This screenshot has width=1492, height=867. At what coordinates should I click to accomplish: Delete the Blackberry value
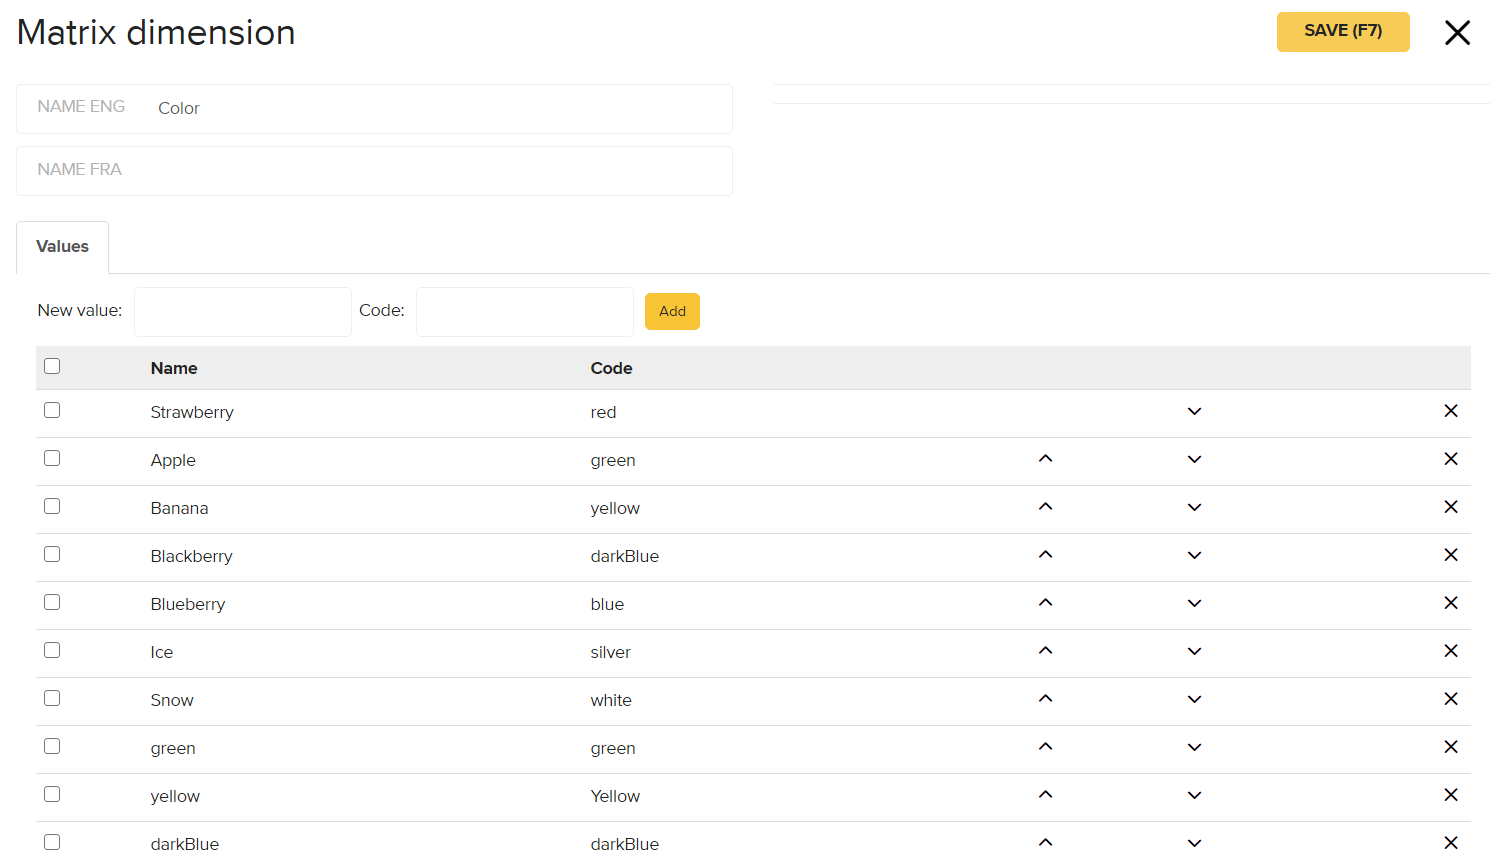click(1451, 555)
